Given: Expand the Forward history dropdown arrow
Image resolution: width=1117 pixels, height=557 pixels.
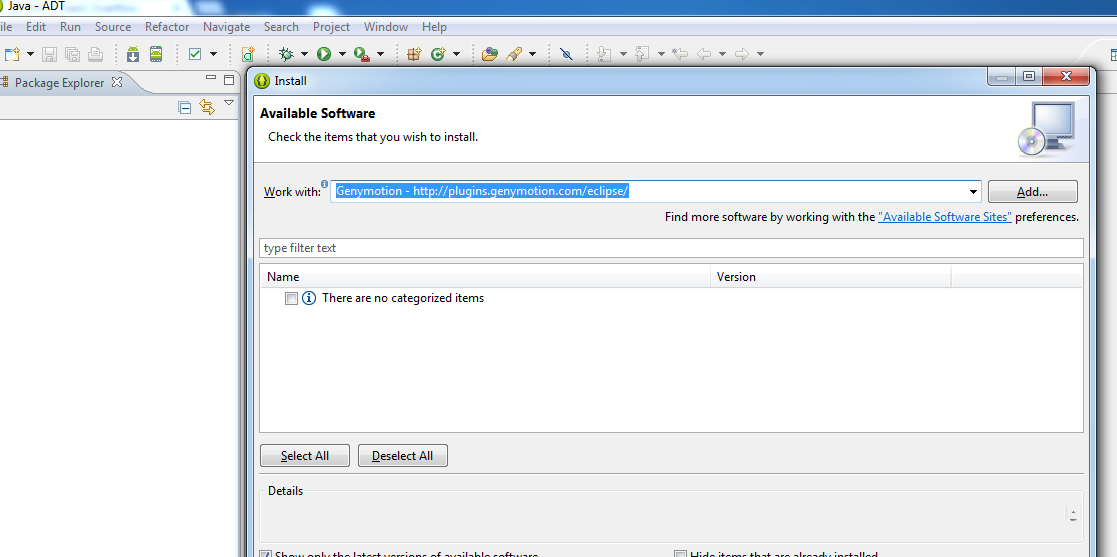Looking at the screenshot, I should [x=760, y=54].
